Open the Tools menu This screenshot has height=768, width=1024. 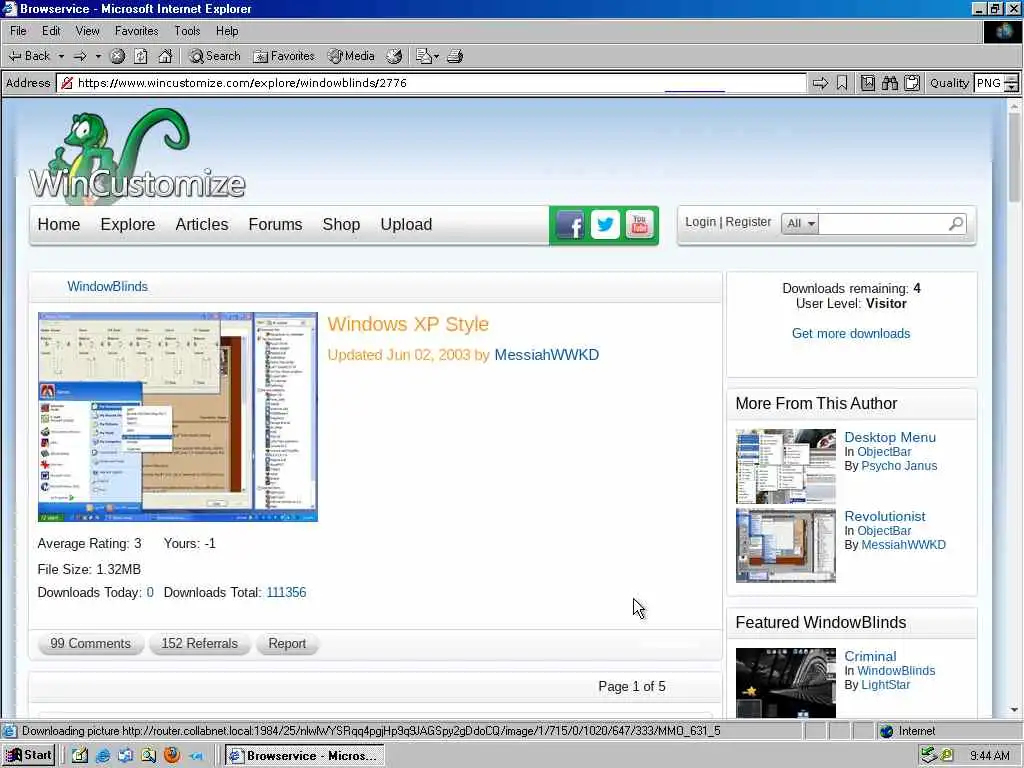click(187, 31)
